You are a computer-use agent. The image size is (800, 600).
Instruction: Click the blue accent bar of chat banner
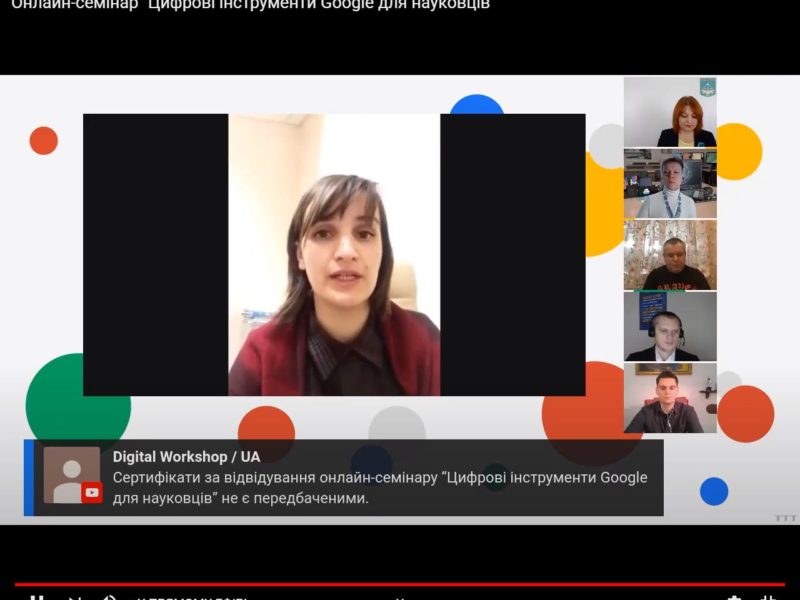coord(29,477)
